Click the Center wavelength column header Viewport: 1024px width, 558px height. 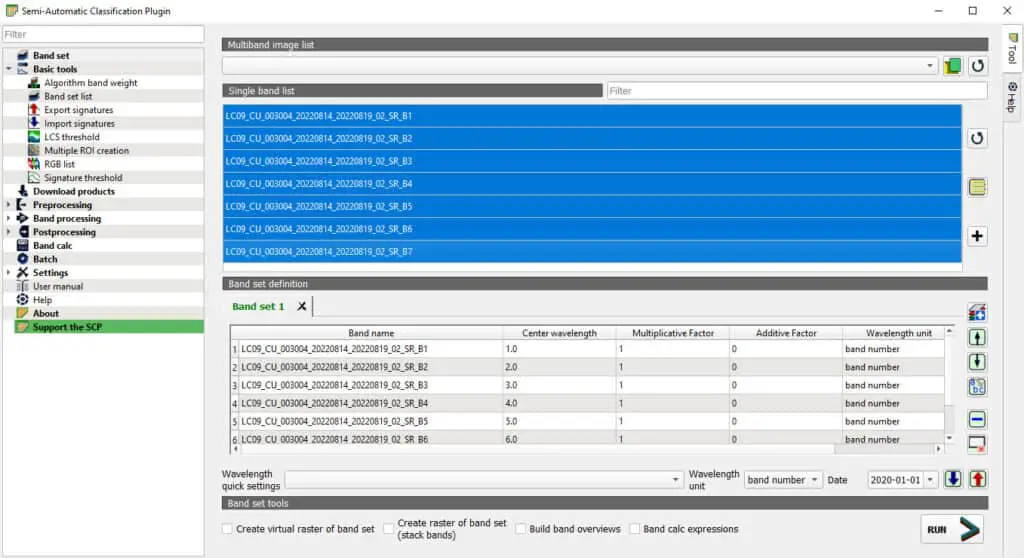pos(559,333)
